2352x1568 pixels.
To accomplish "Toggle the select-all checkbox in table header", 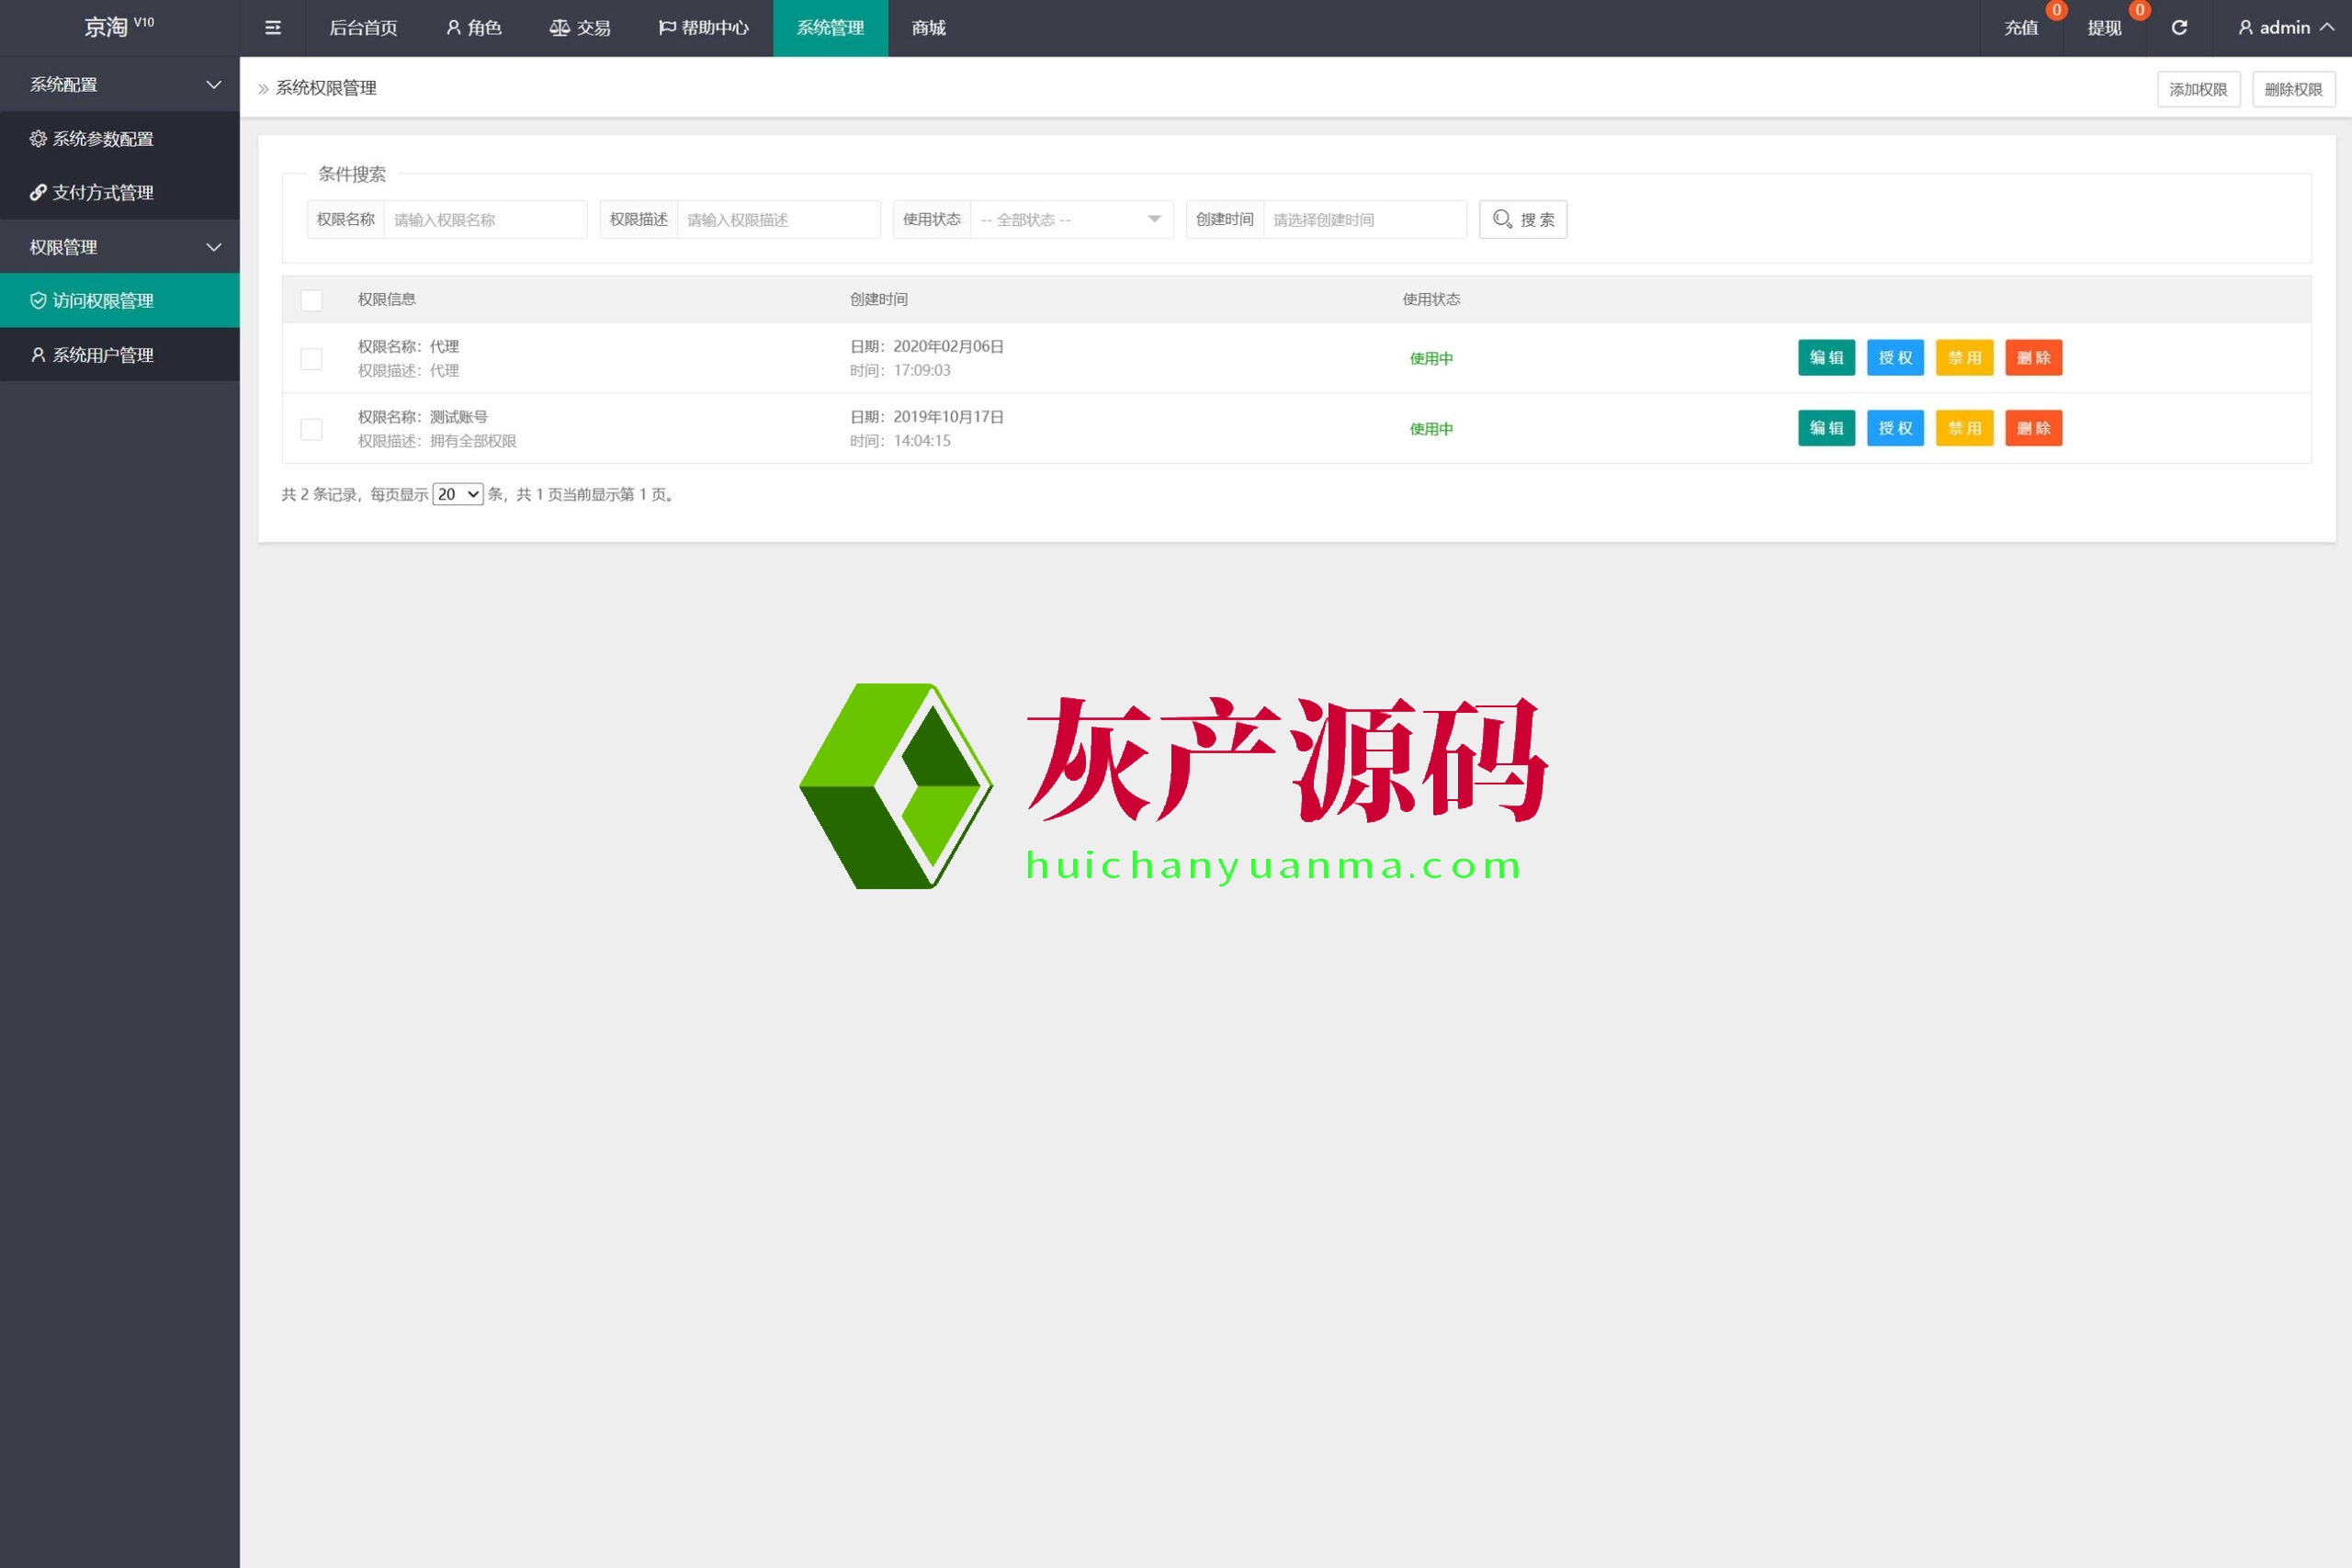I will click(x=311, y=300).
